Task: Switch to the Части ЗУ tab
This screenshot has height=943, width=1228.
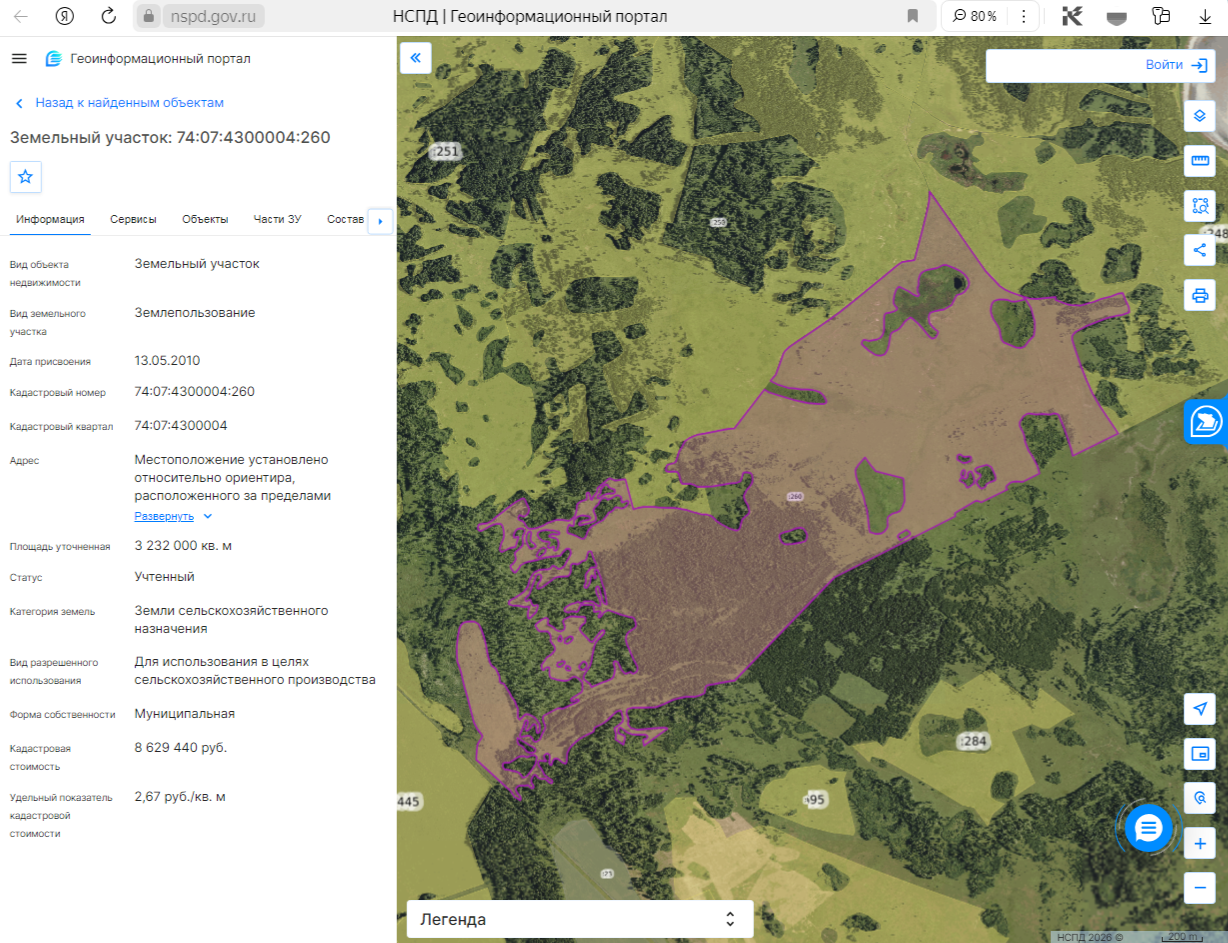Action: pyautogui.click(x=277, y=219)
